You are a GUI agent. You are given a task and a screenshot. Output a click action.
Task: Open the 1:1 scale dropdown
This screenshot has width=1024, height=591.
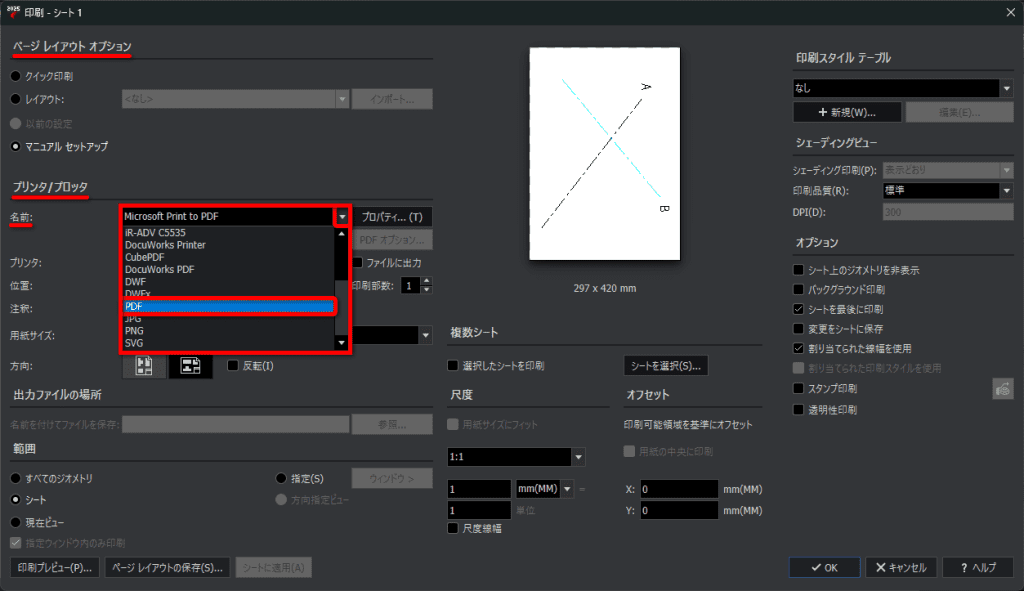point(579,457)
